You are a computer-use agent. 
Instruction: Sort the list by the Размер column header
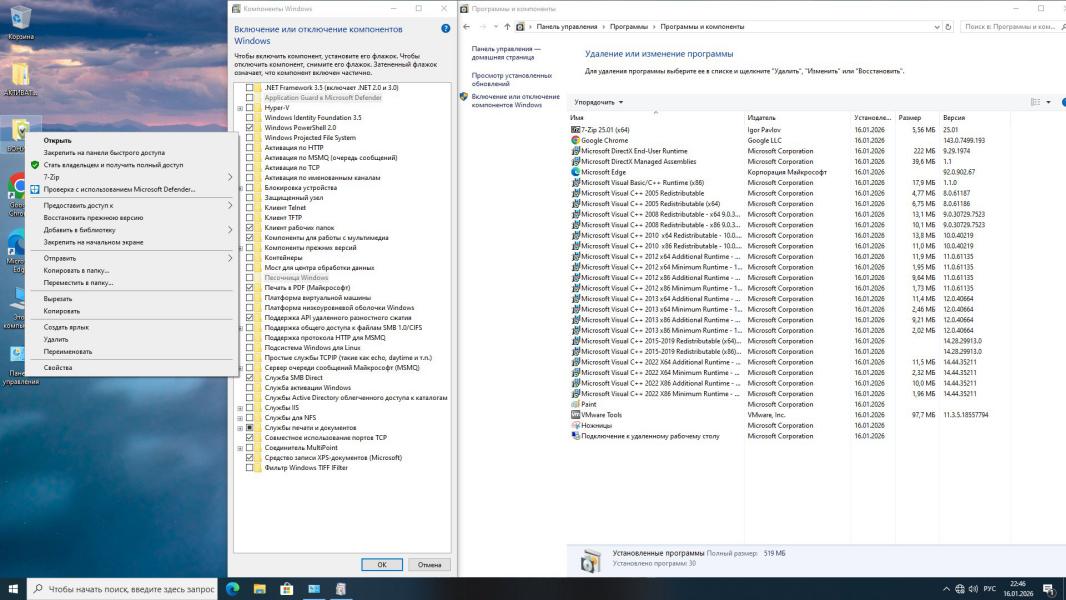tap(909, 117)
